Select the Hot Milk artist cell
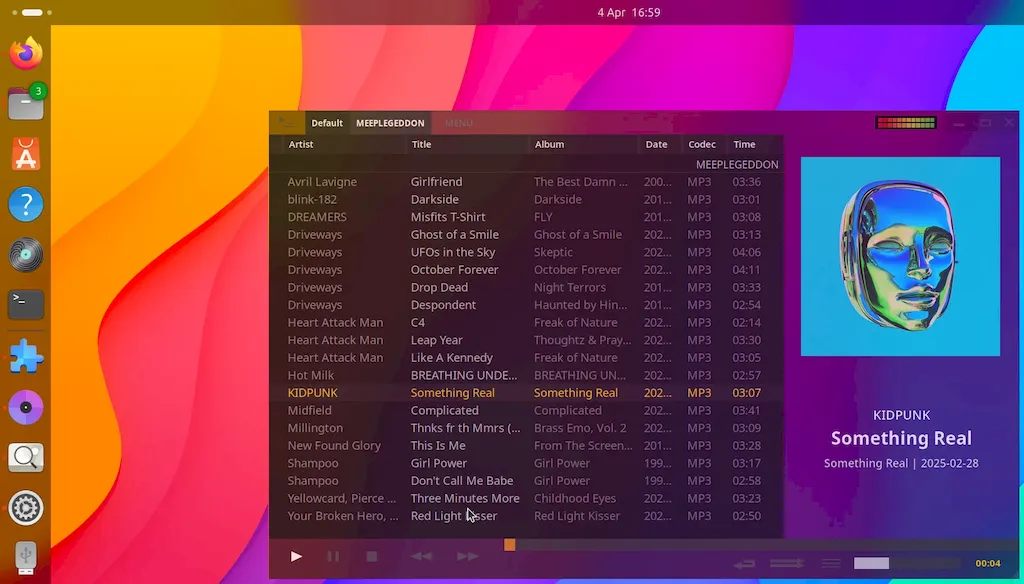 [x=311, y=376]
